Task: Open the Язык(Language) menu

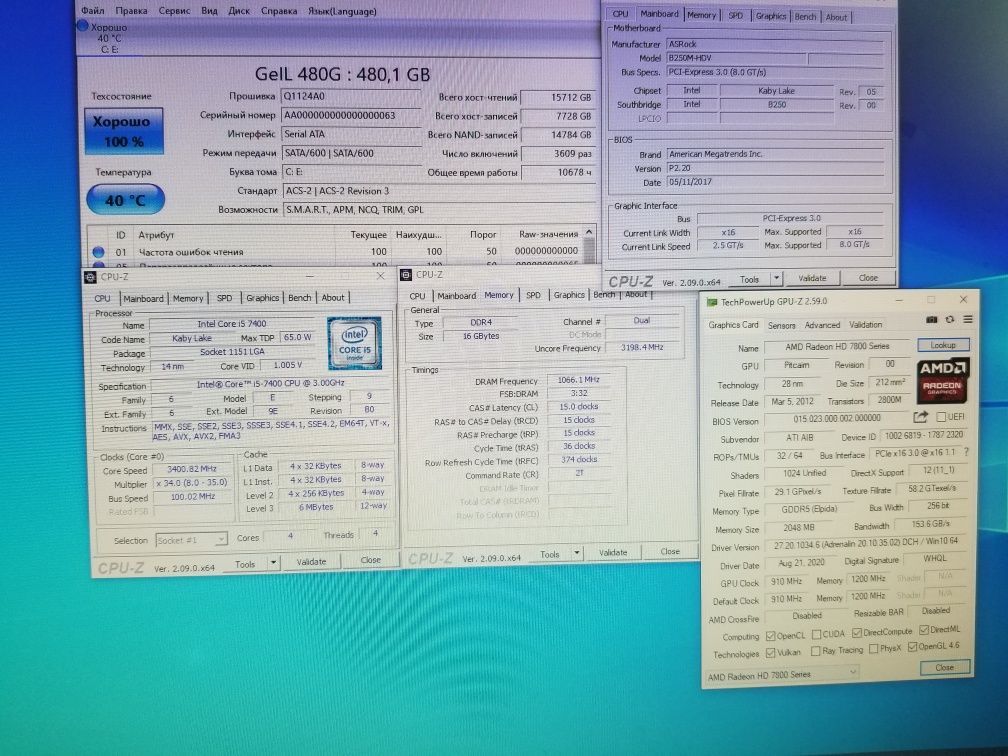Action: coord(342,11)
